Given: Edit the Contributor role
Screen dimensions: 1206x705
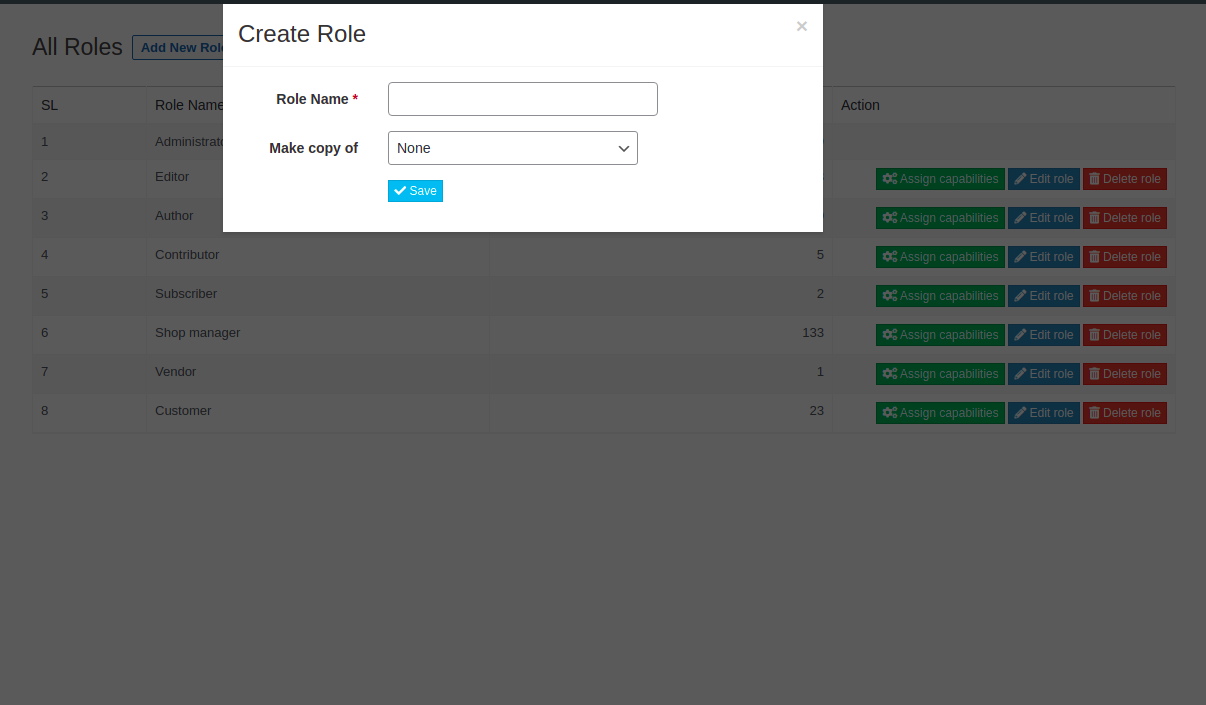Looking at the screenshot, I should coord(1044,257).
